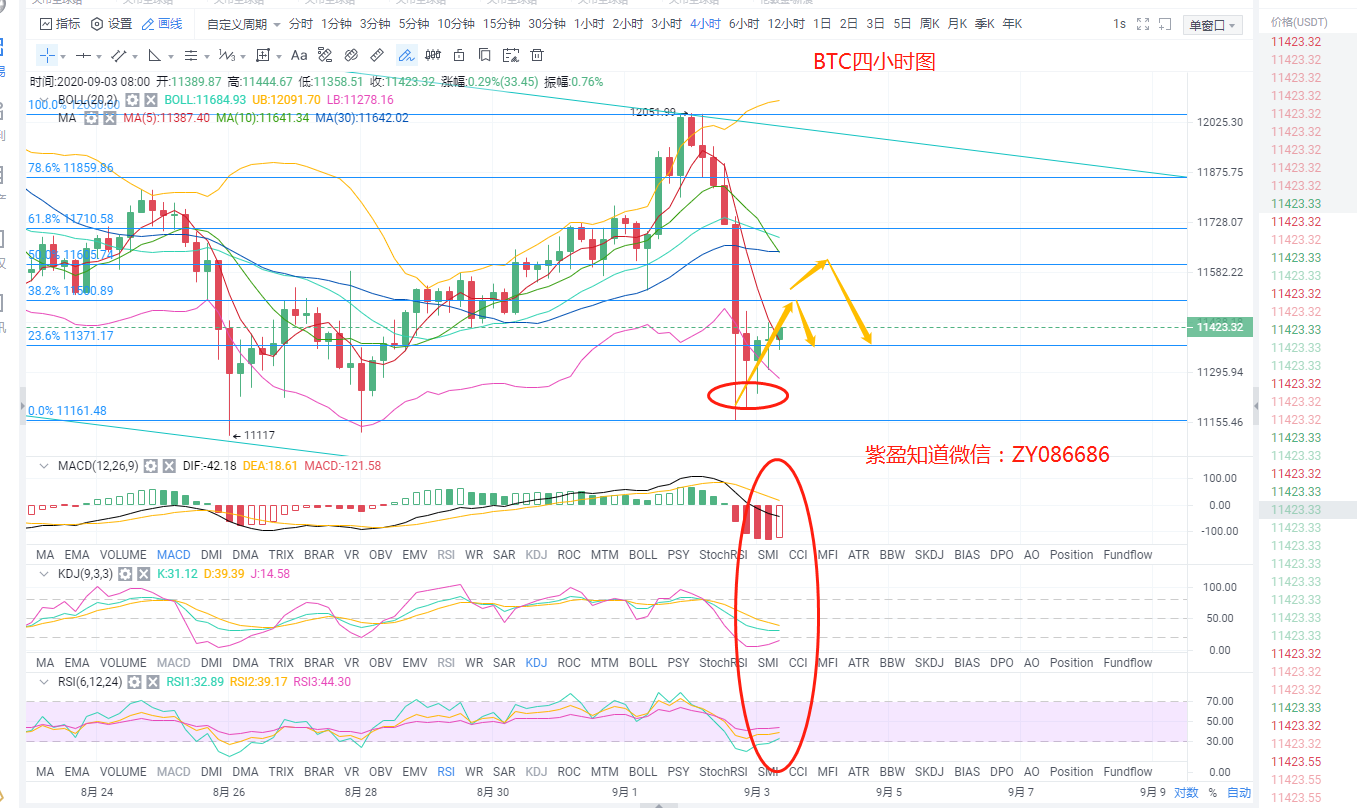Select the ruler measurement tool
Image resolution: width=1357 pixels, height=808 pixels.
[x=377, y=55]
